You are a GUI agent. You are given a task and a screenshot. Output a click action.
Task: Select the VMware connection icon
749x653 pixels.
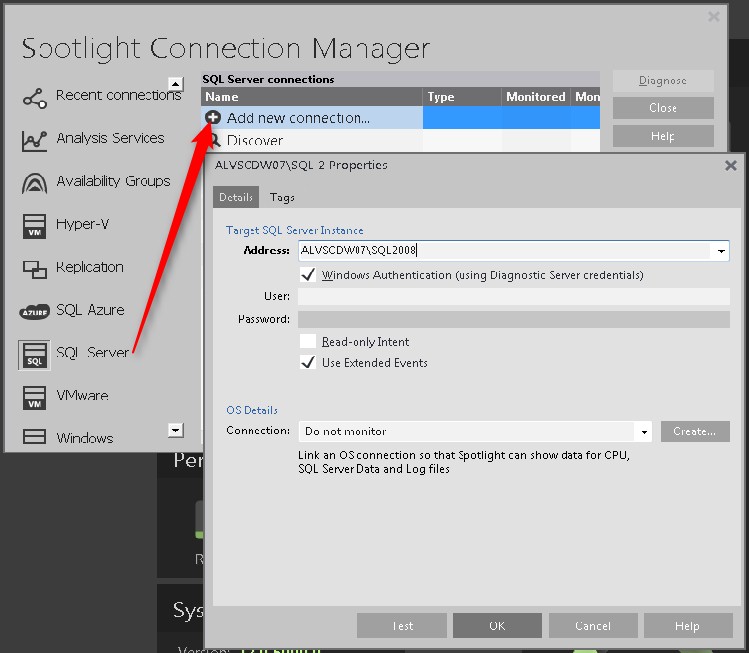click(x=35, y=396)
